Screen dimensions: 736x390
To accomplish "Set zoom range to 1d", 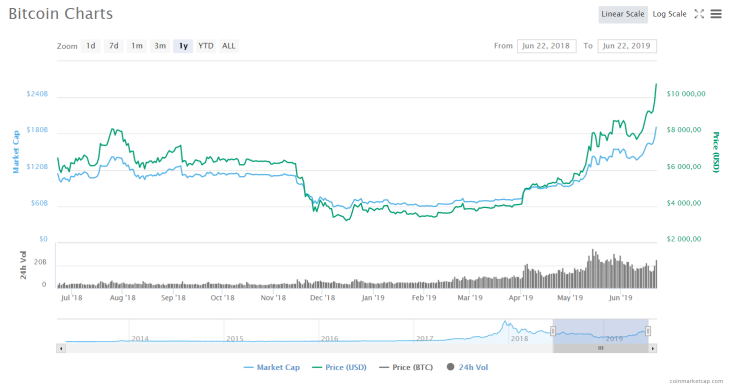I will (x=91, y=46).
